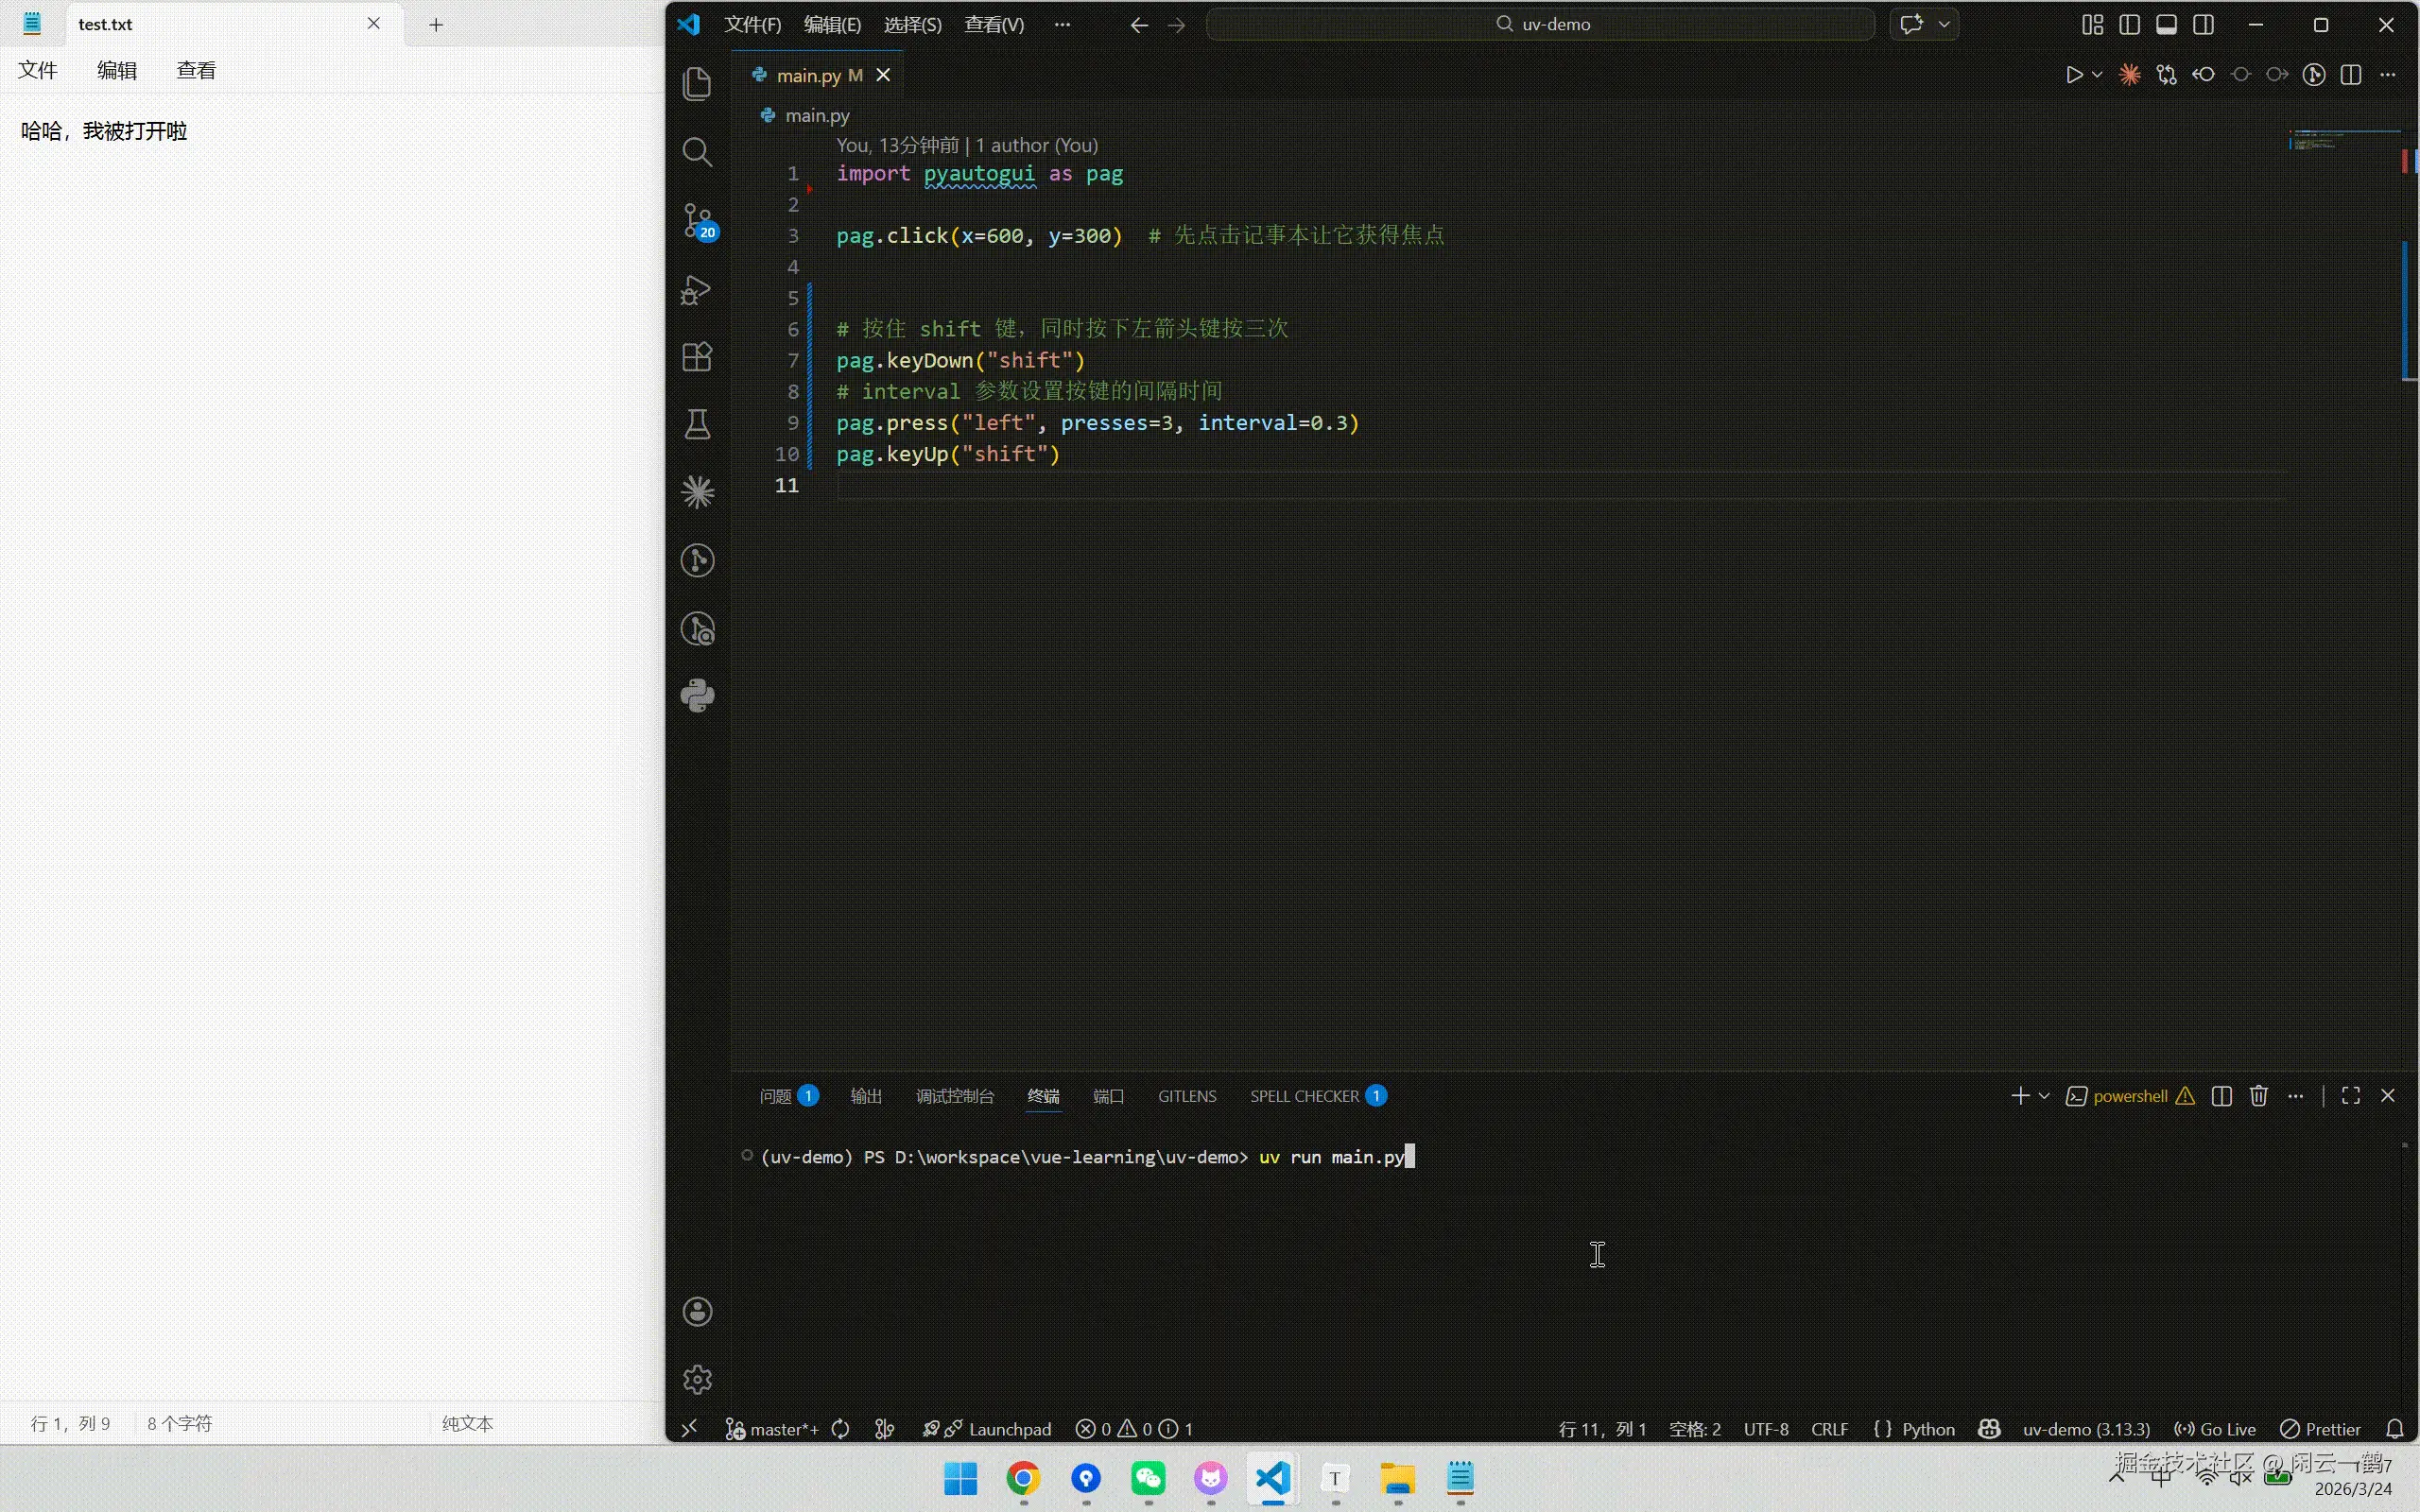Viewport: 2420px width, 1512px height.
Task: Open the Search view in activity bar
Action: click(x=697, y=152)
